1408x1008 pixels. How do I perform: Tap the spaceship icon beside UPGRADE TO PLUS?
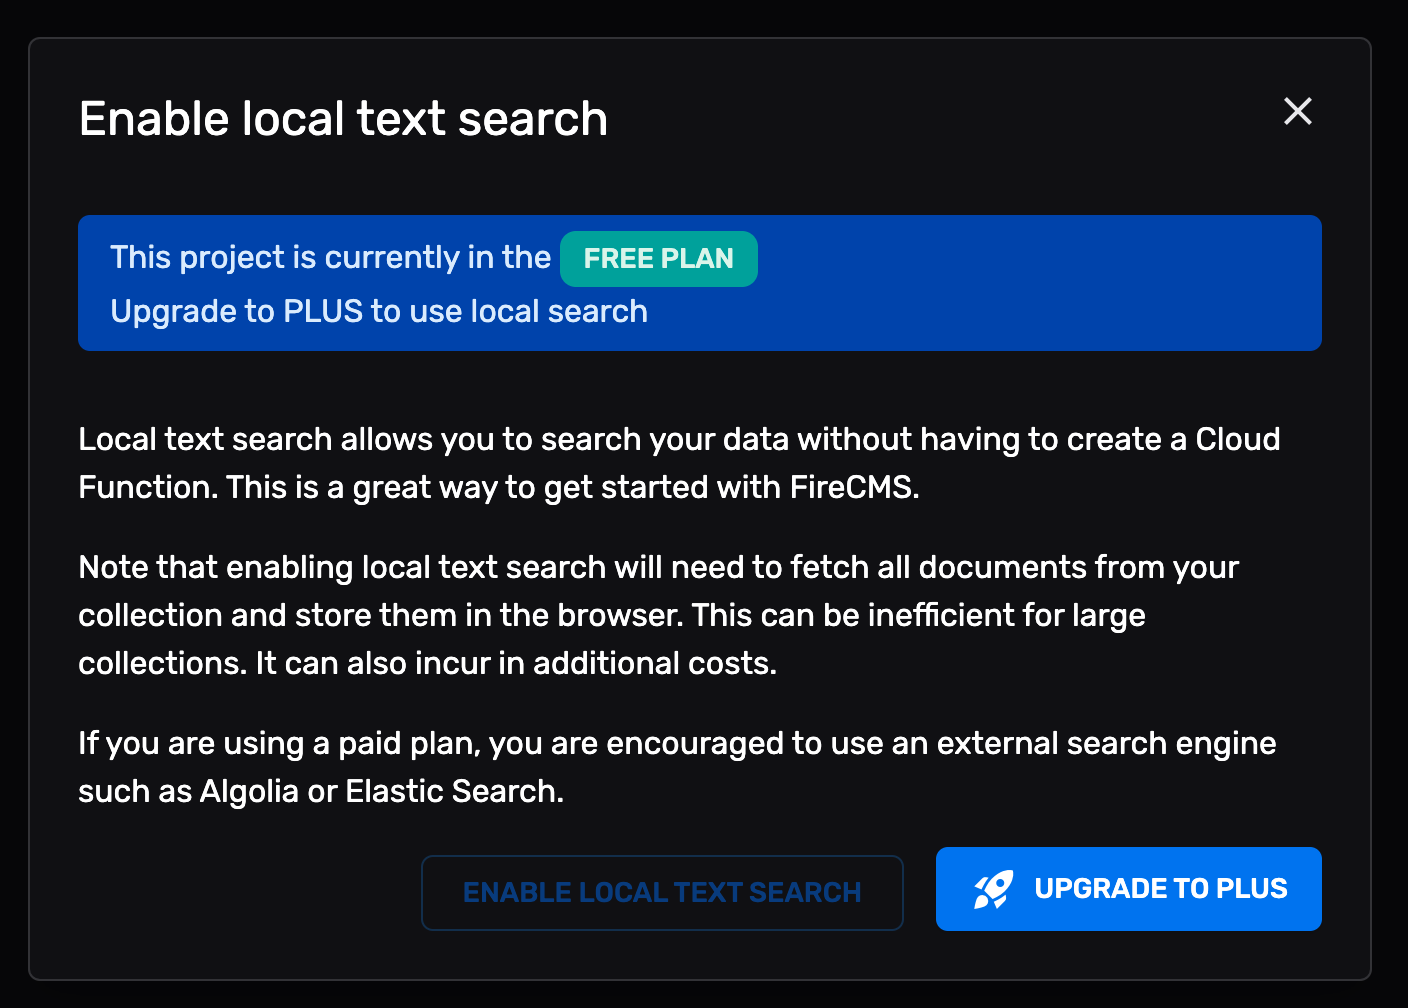coord(994,888)
